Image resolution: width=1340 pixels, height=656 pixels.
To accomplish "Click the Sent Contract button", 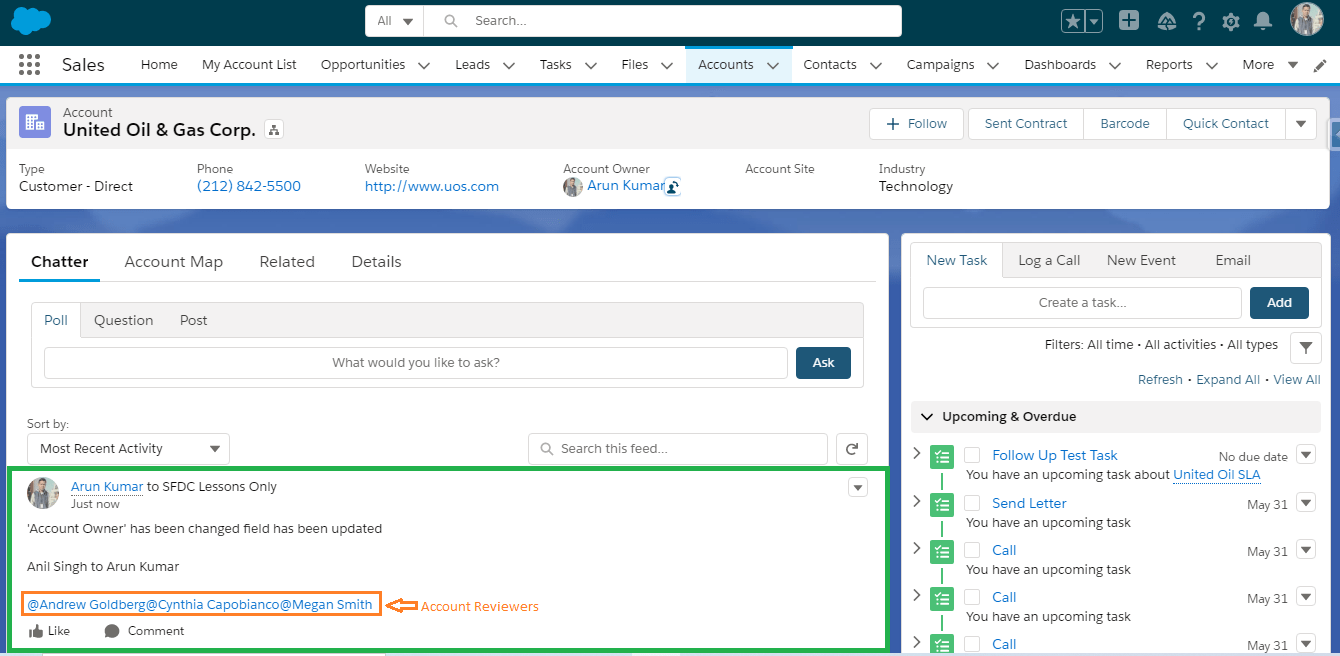I will pos(1026,124).
